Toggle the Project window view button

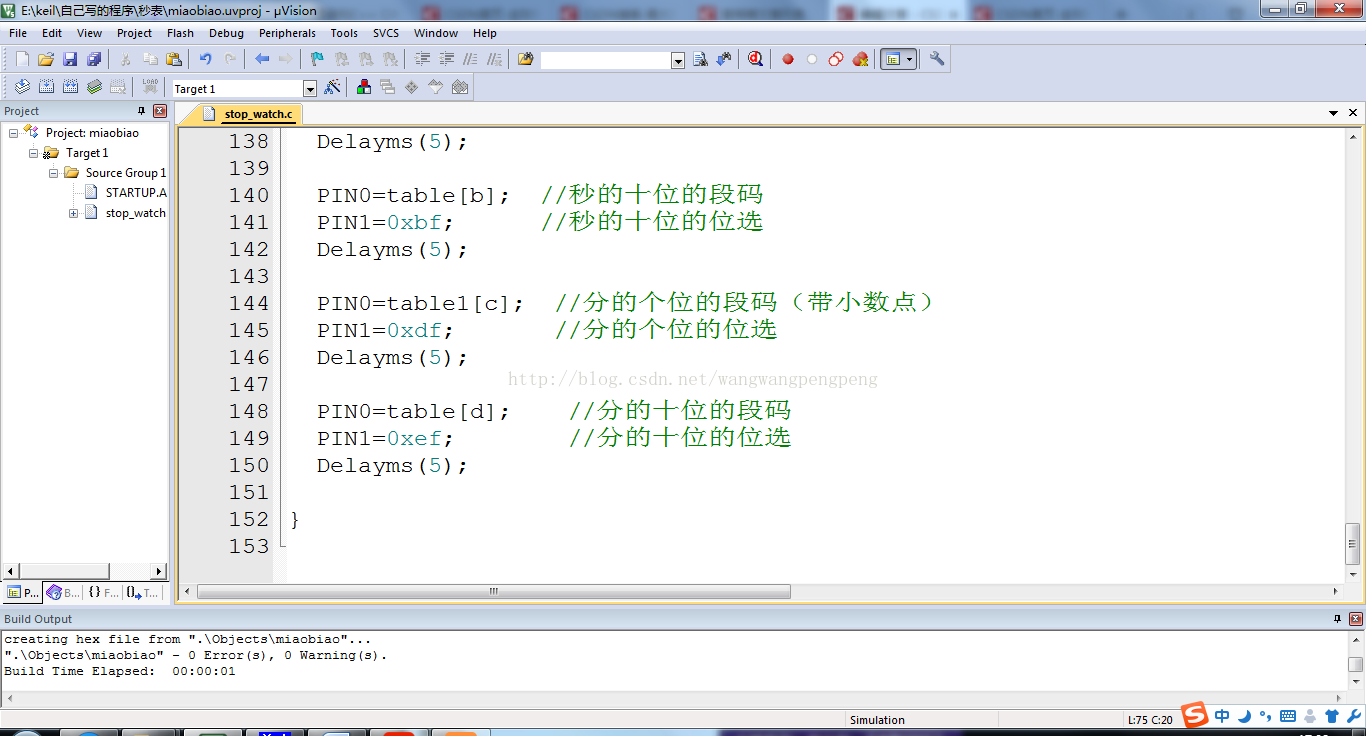(x=892, y=60)
